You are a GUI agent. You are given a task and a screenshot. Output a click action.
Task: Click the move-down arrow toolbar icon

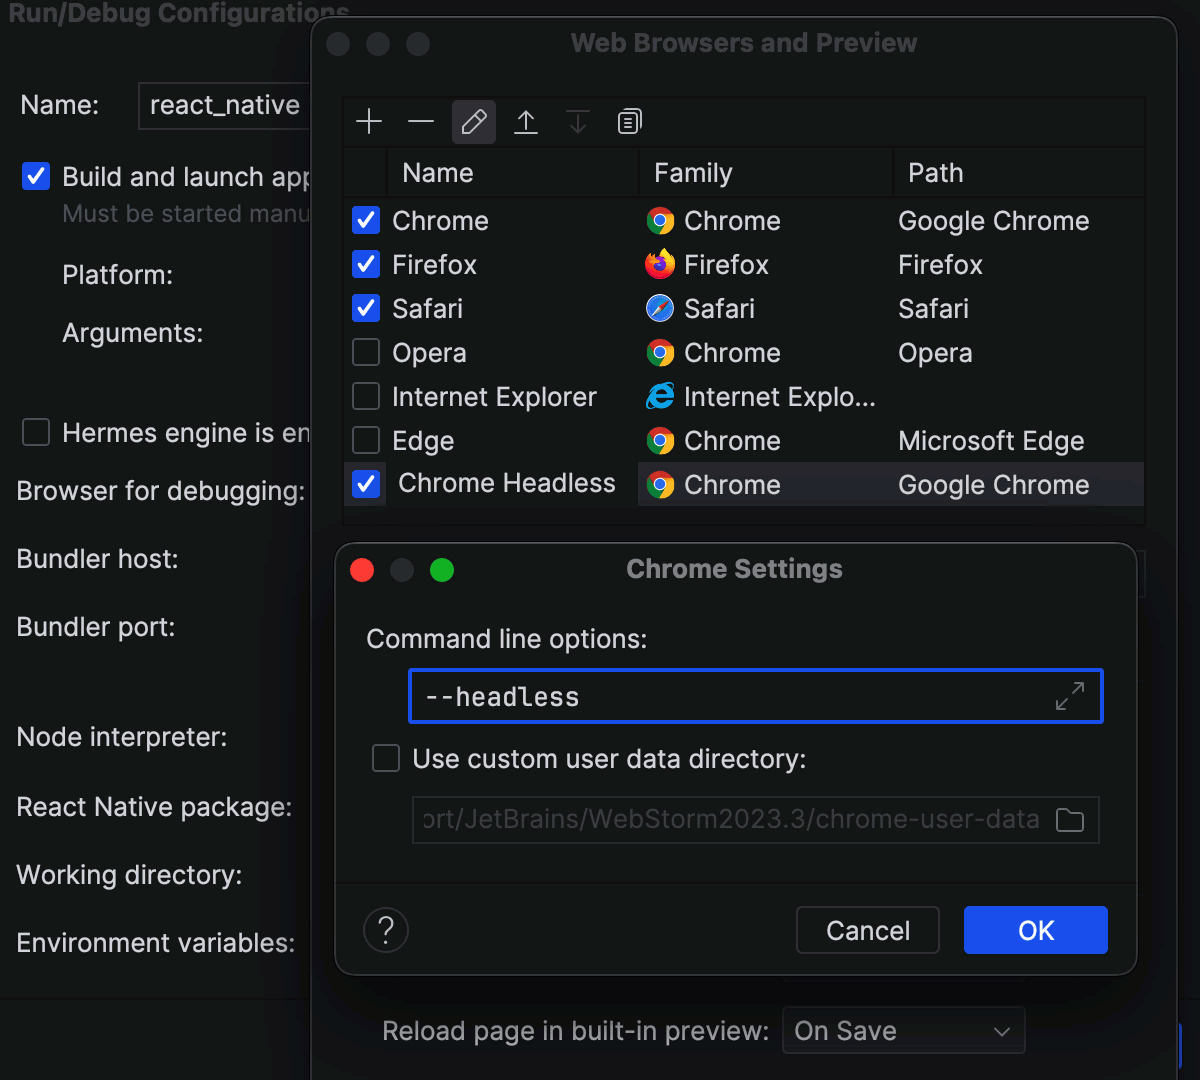(577, 121)
